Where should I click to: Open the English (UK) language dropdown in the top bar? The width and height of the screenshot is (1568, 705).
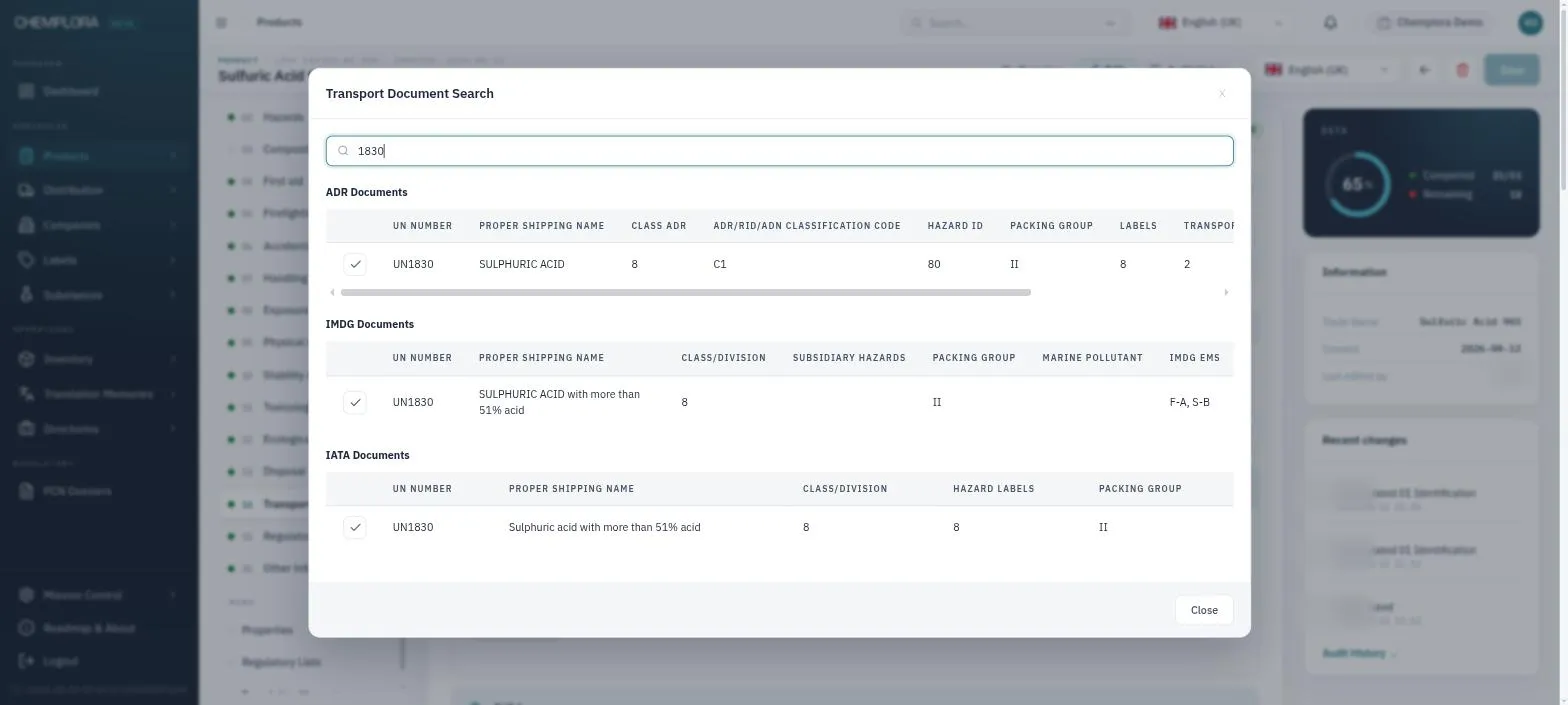tap(1220, 22)
